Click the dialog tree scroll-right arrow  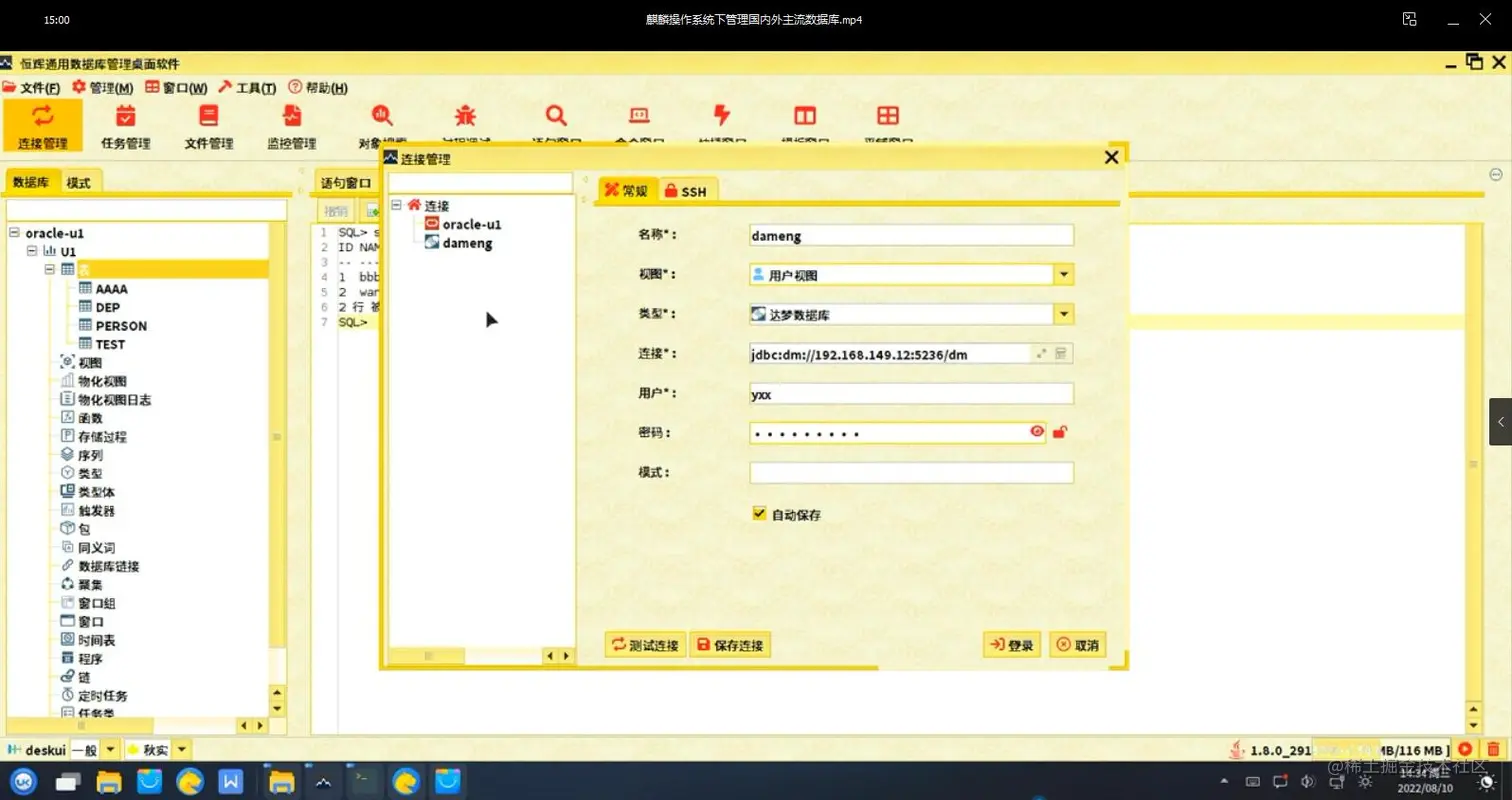(567, 656)
